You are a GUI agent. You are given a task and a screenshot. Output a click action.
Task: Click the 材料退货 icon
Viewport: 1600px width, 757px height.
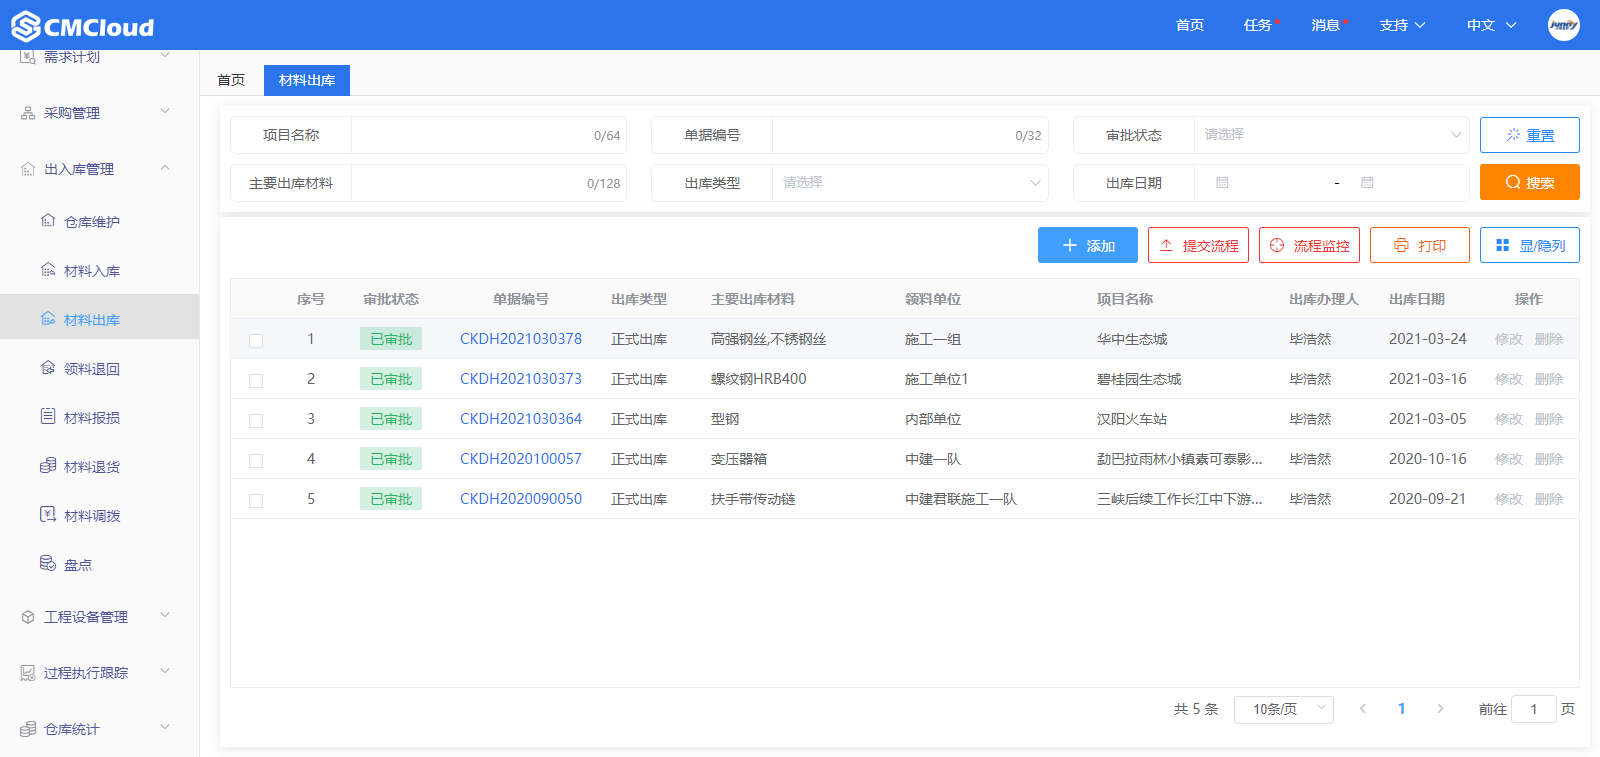[x=48, y=466]
